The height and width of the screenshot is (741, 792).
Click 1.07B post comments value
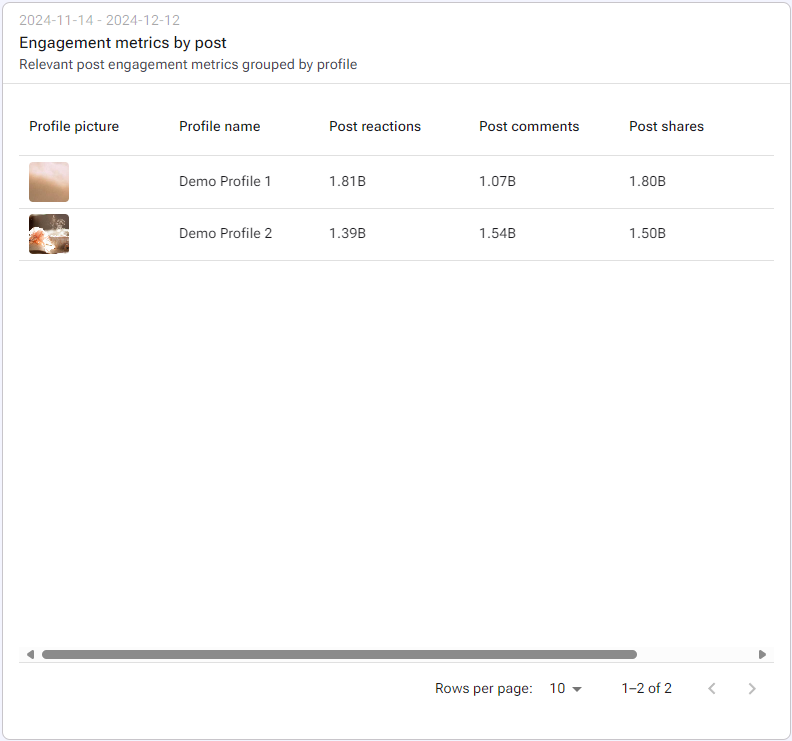click(x=498, y=181)
